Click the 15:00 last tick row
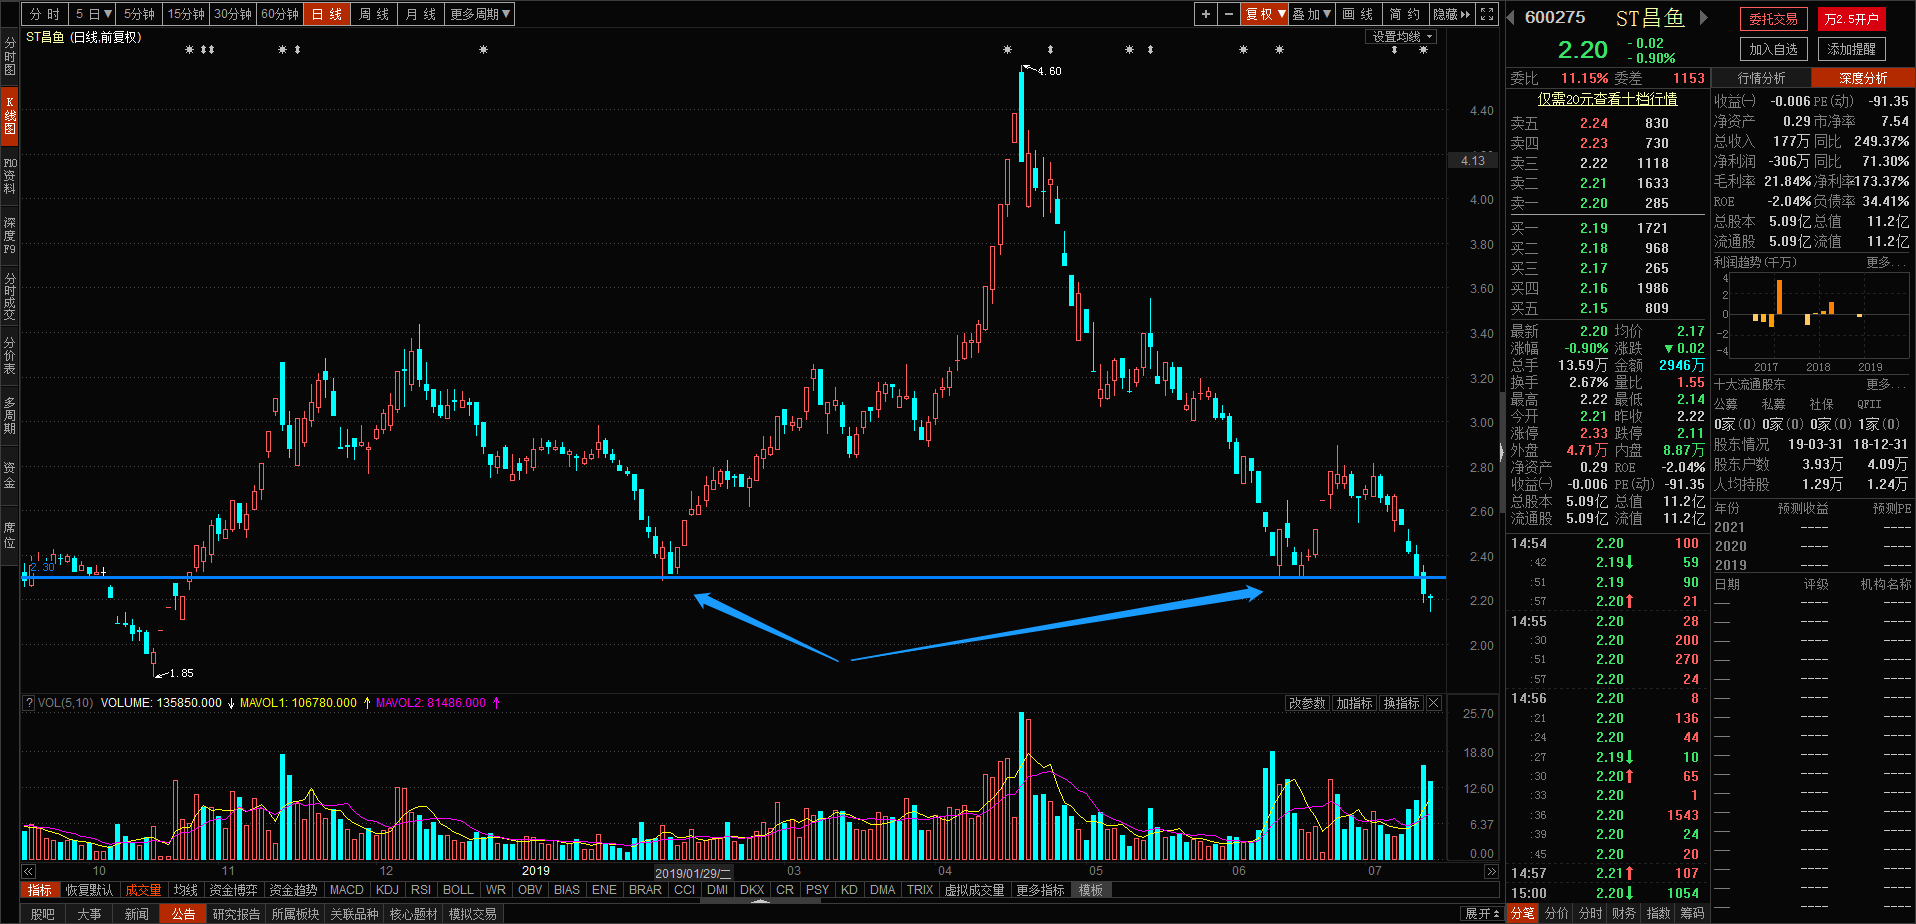Image resolution: width=1916 pixels, height=924 pixels. (x=1606, y=893)
